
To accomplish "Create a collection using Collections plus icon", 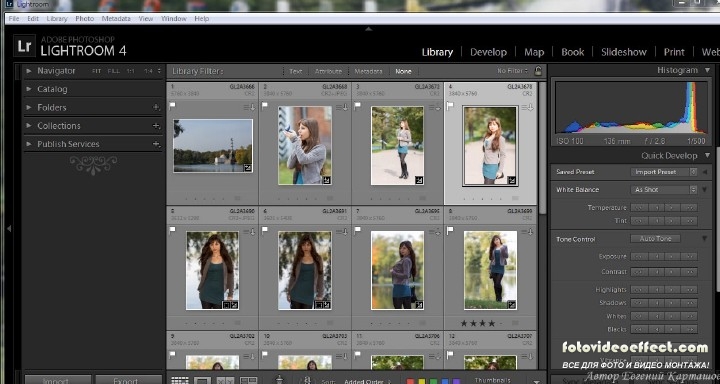I will 157,126.
